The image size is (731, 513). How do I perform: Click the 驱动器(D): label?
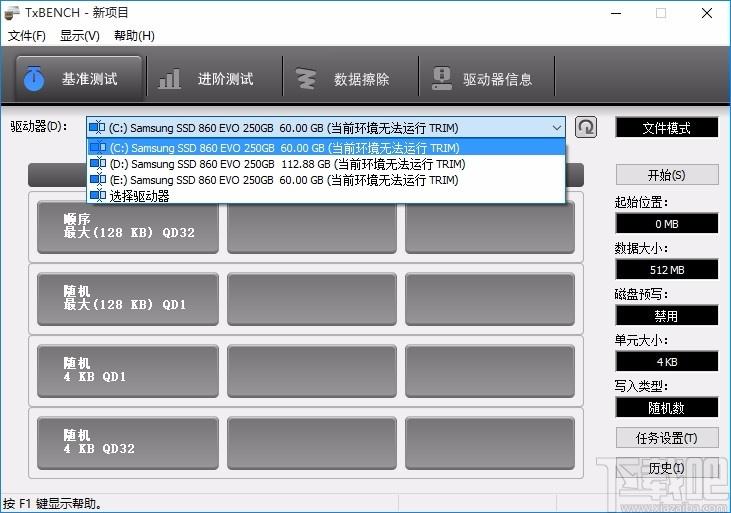(39, 126)
